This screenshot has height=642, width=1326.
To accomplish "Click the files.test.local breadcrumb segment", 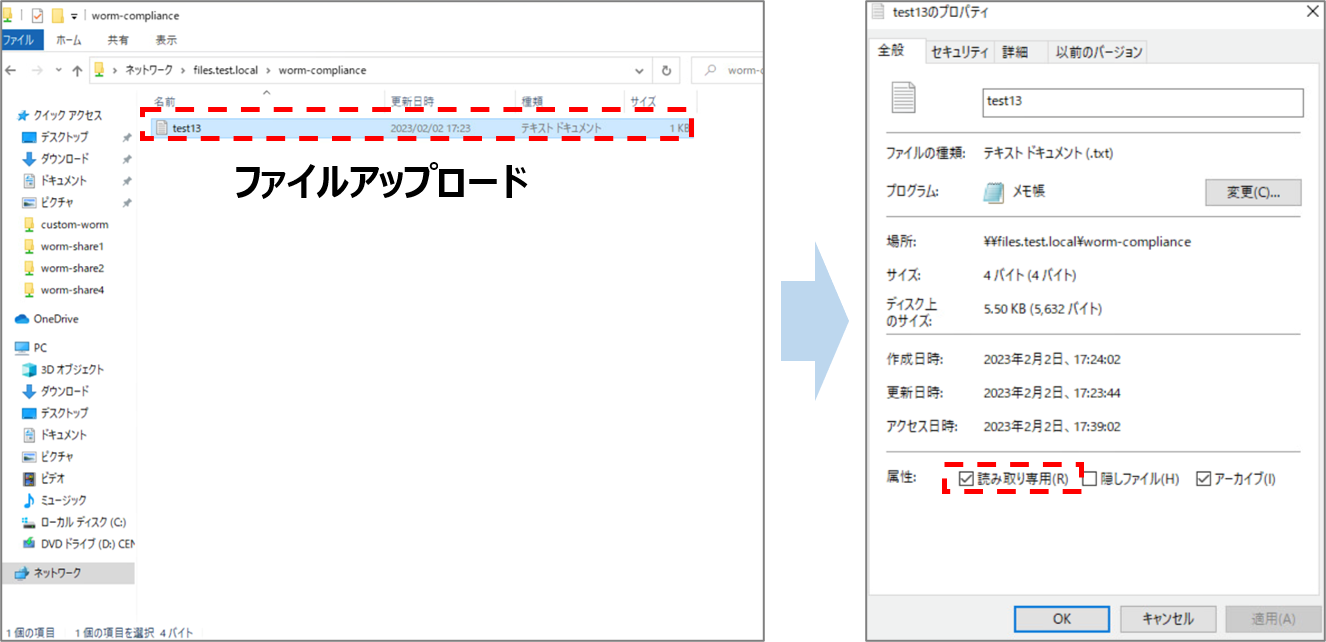I will point(226,71).
